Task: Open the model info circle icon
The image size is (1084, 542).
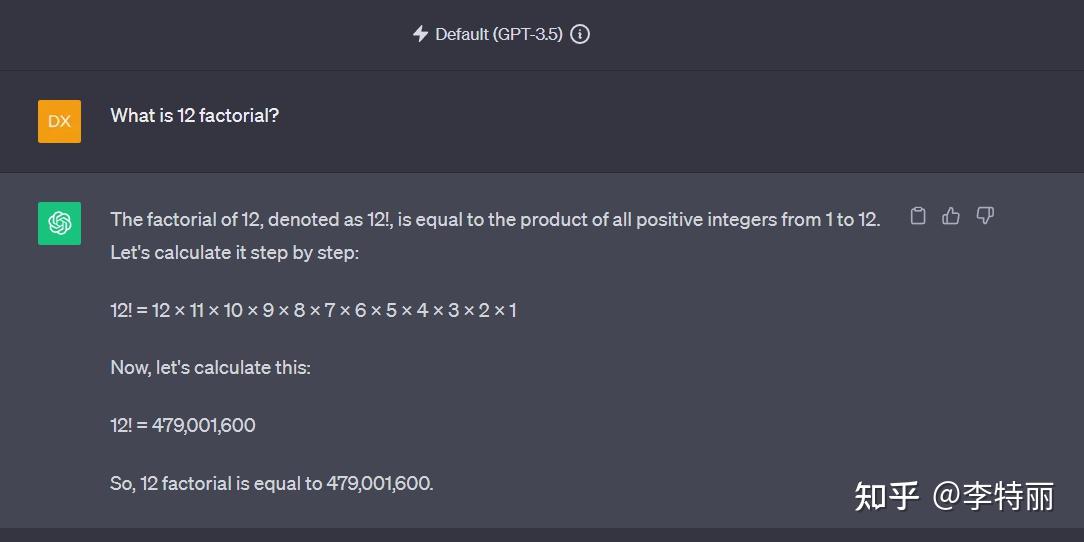Action: 580,34
